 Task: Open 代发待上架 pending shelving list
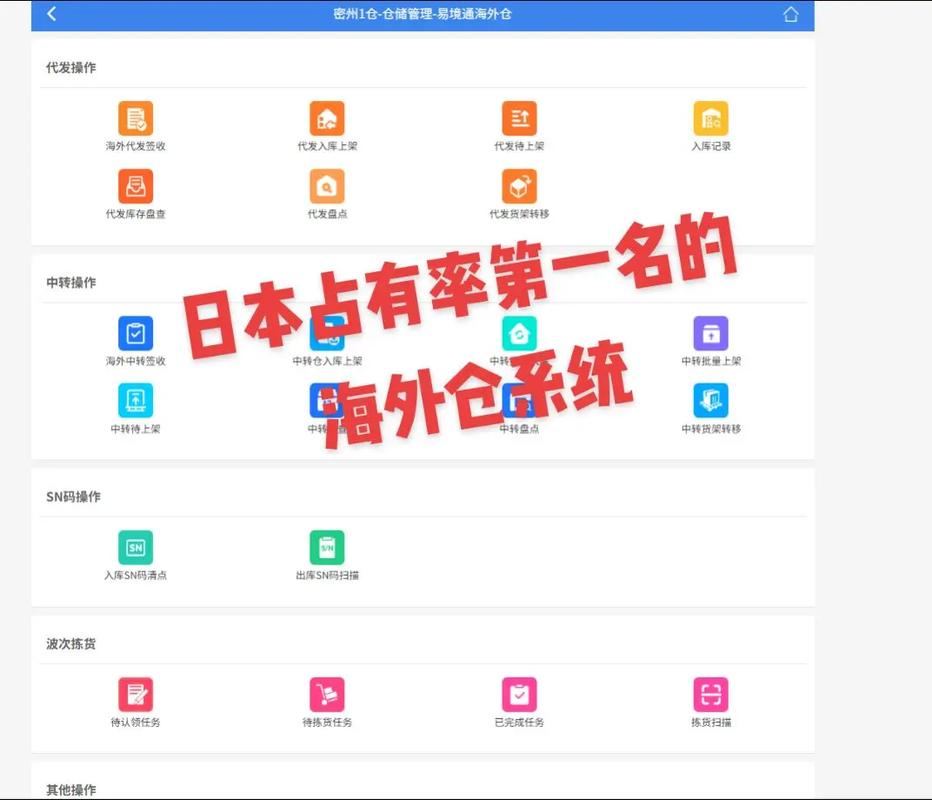(519, 120)
